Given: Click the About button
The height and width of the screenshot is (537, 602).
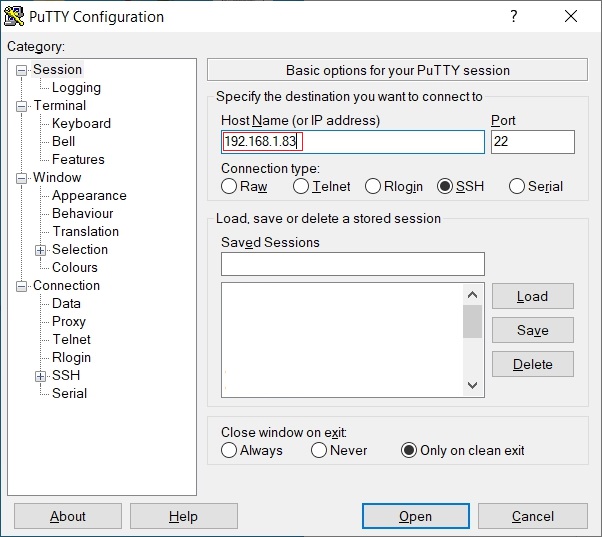Looking at the screenshot, I should click(68, 516).
